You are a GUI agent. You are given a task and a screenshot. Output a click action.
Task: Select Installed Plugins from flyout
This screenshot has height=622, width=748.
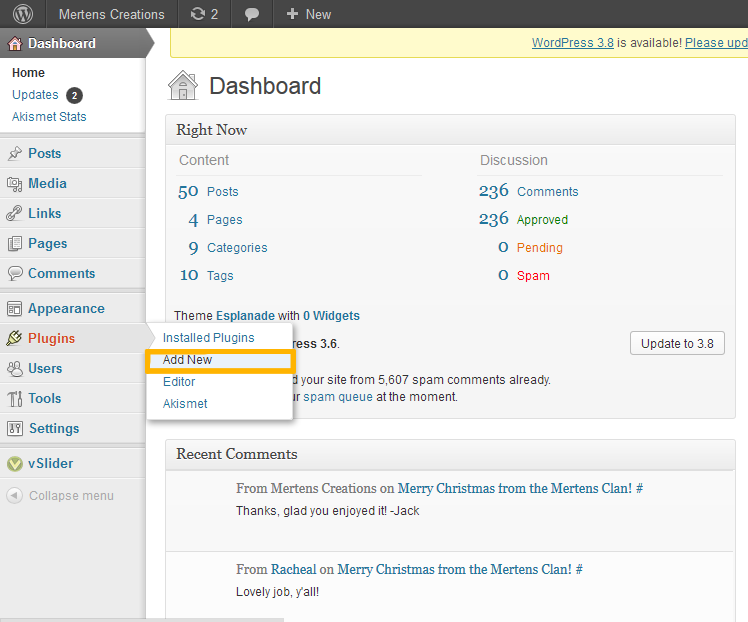(208, 338)
